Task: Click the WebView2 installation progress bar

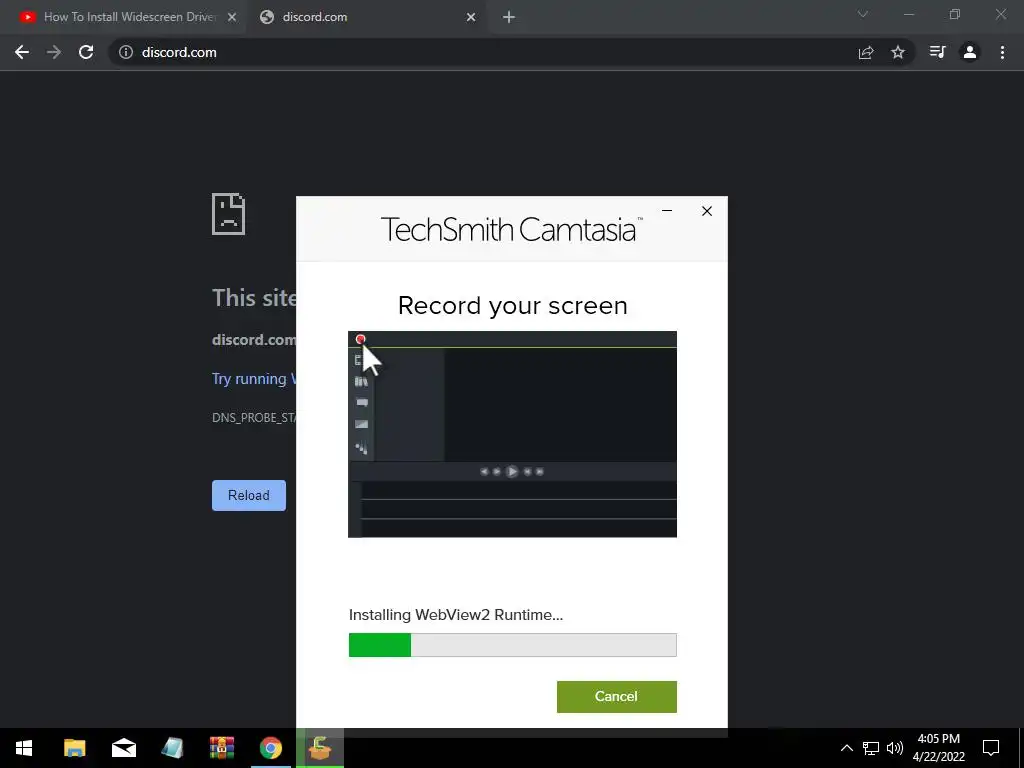Action: [513, 645]
